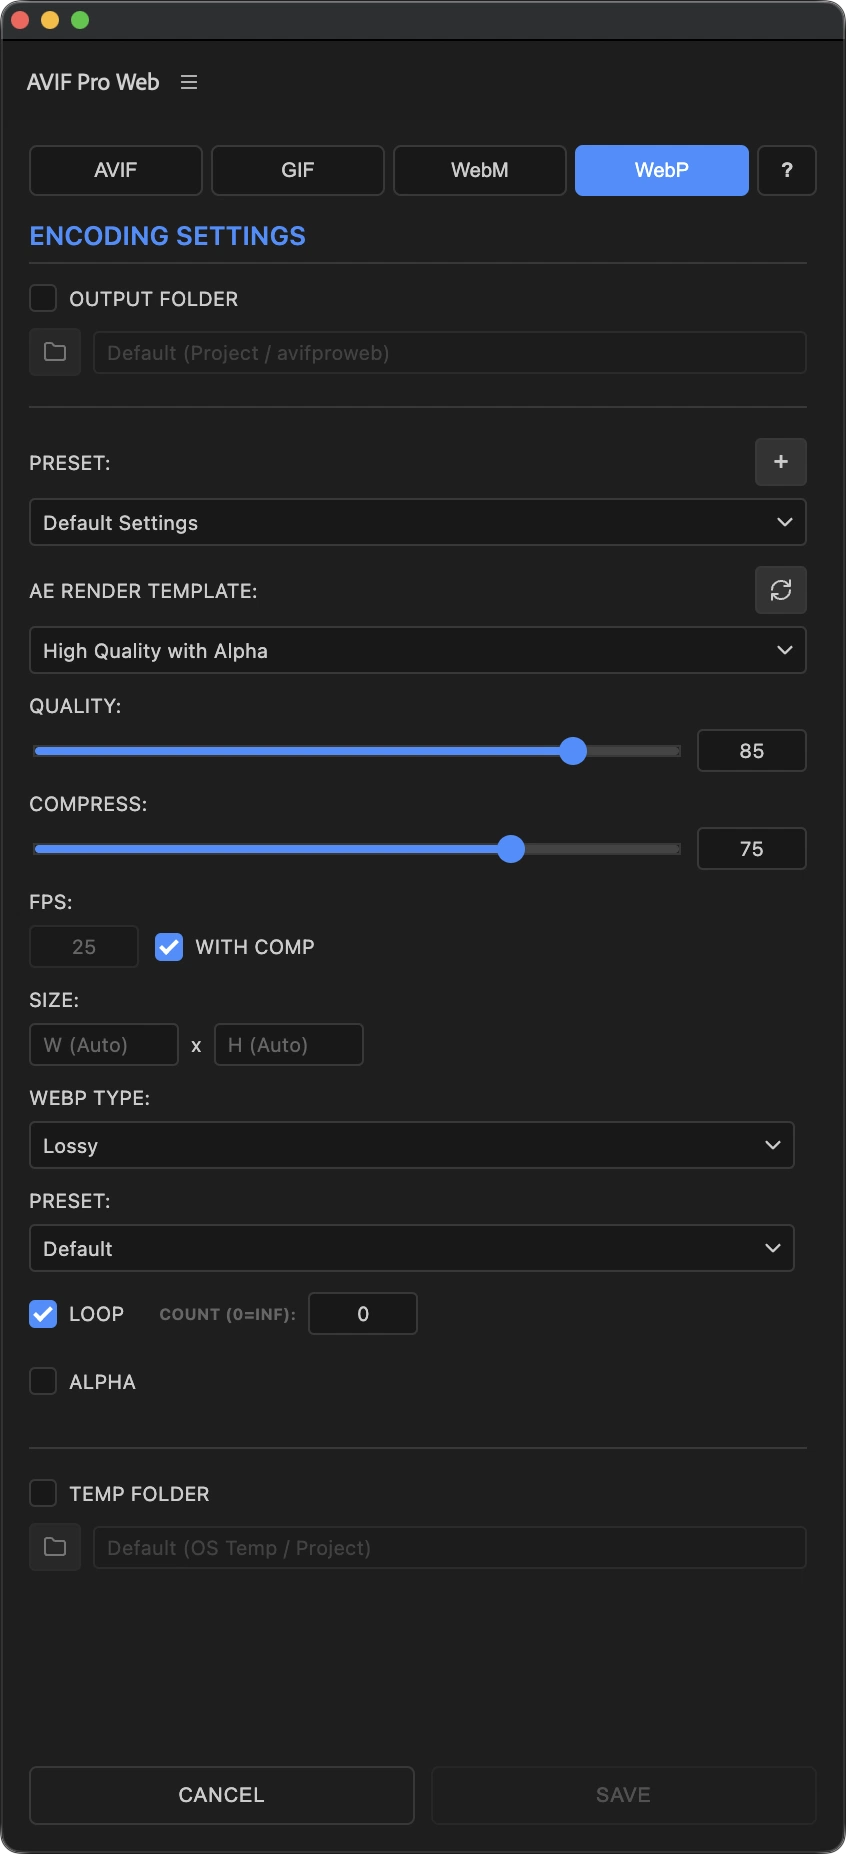
Task: Click the Compress value field showing 75
Action: click(752, 849)
